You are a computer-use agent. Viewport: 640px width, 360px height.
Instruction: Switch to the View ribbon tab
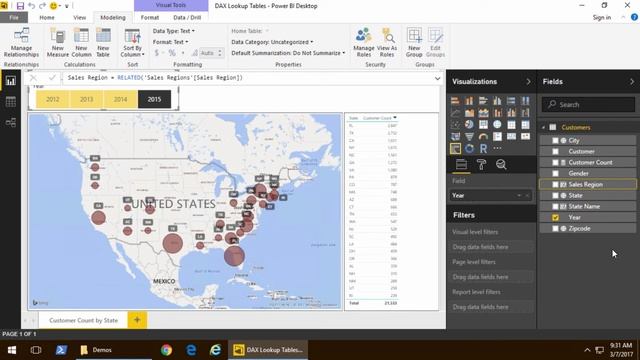click(80, 18)
